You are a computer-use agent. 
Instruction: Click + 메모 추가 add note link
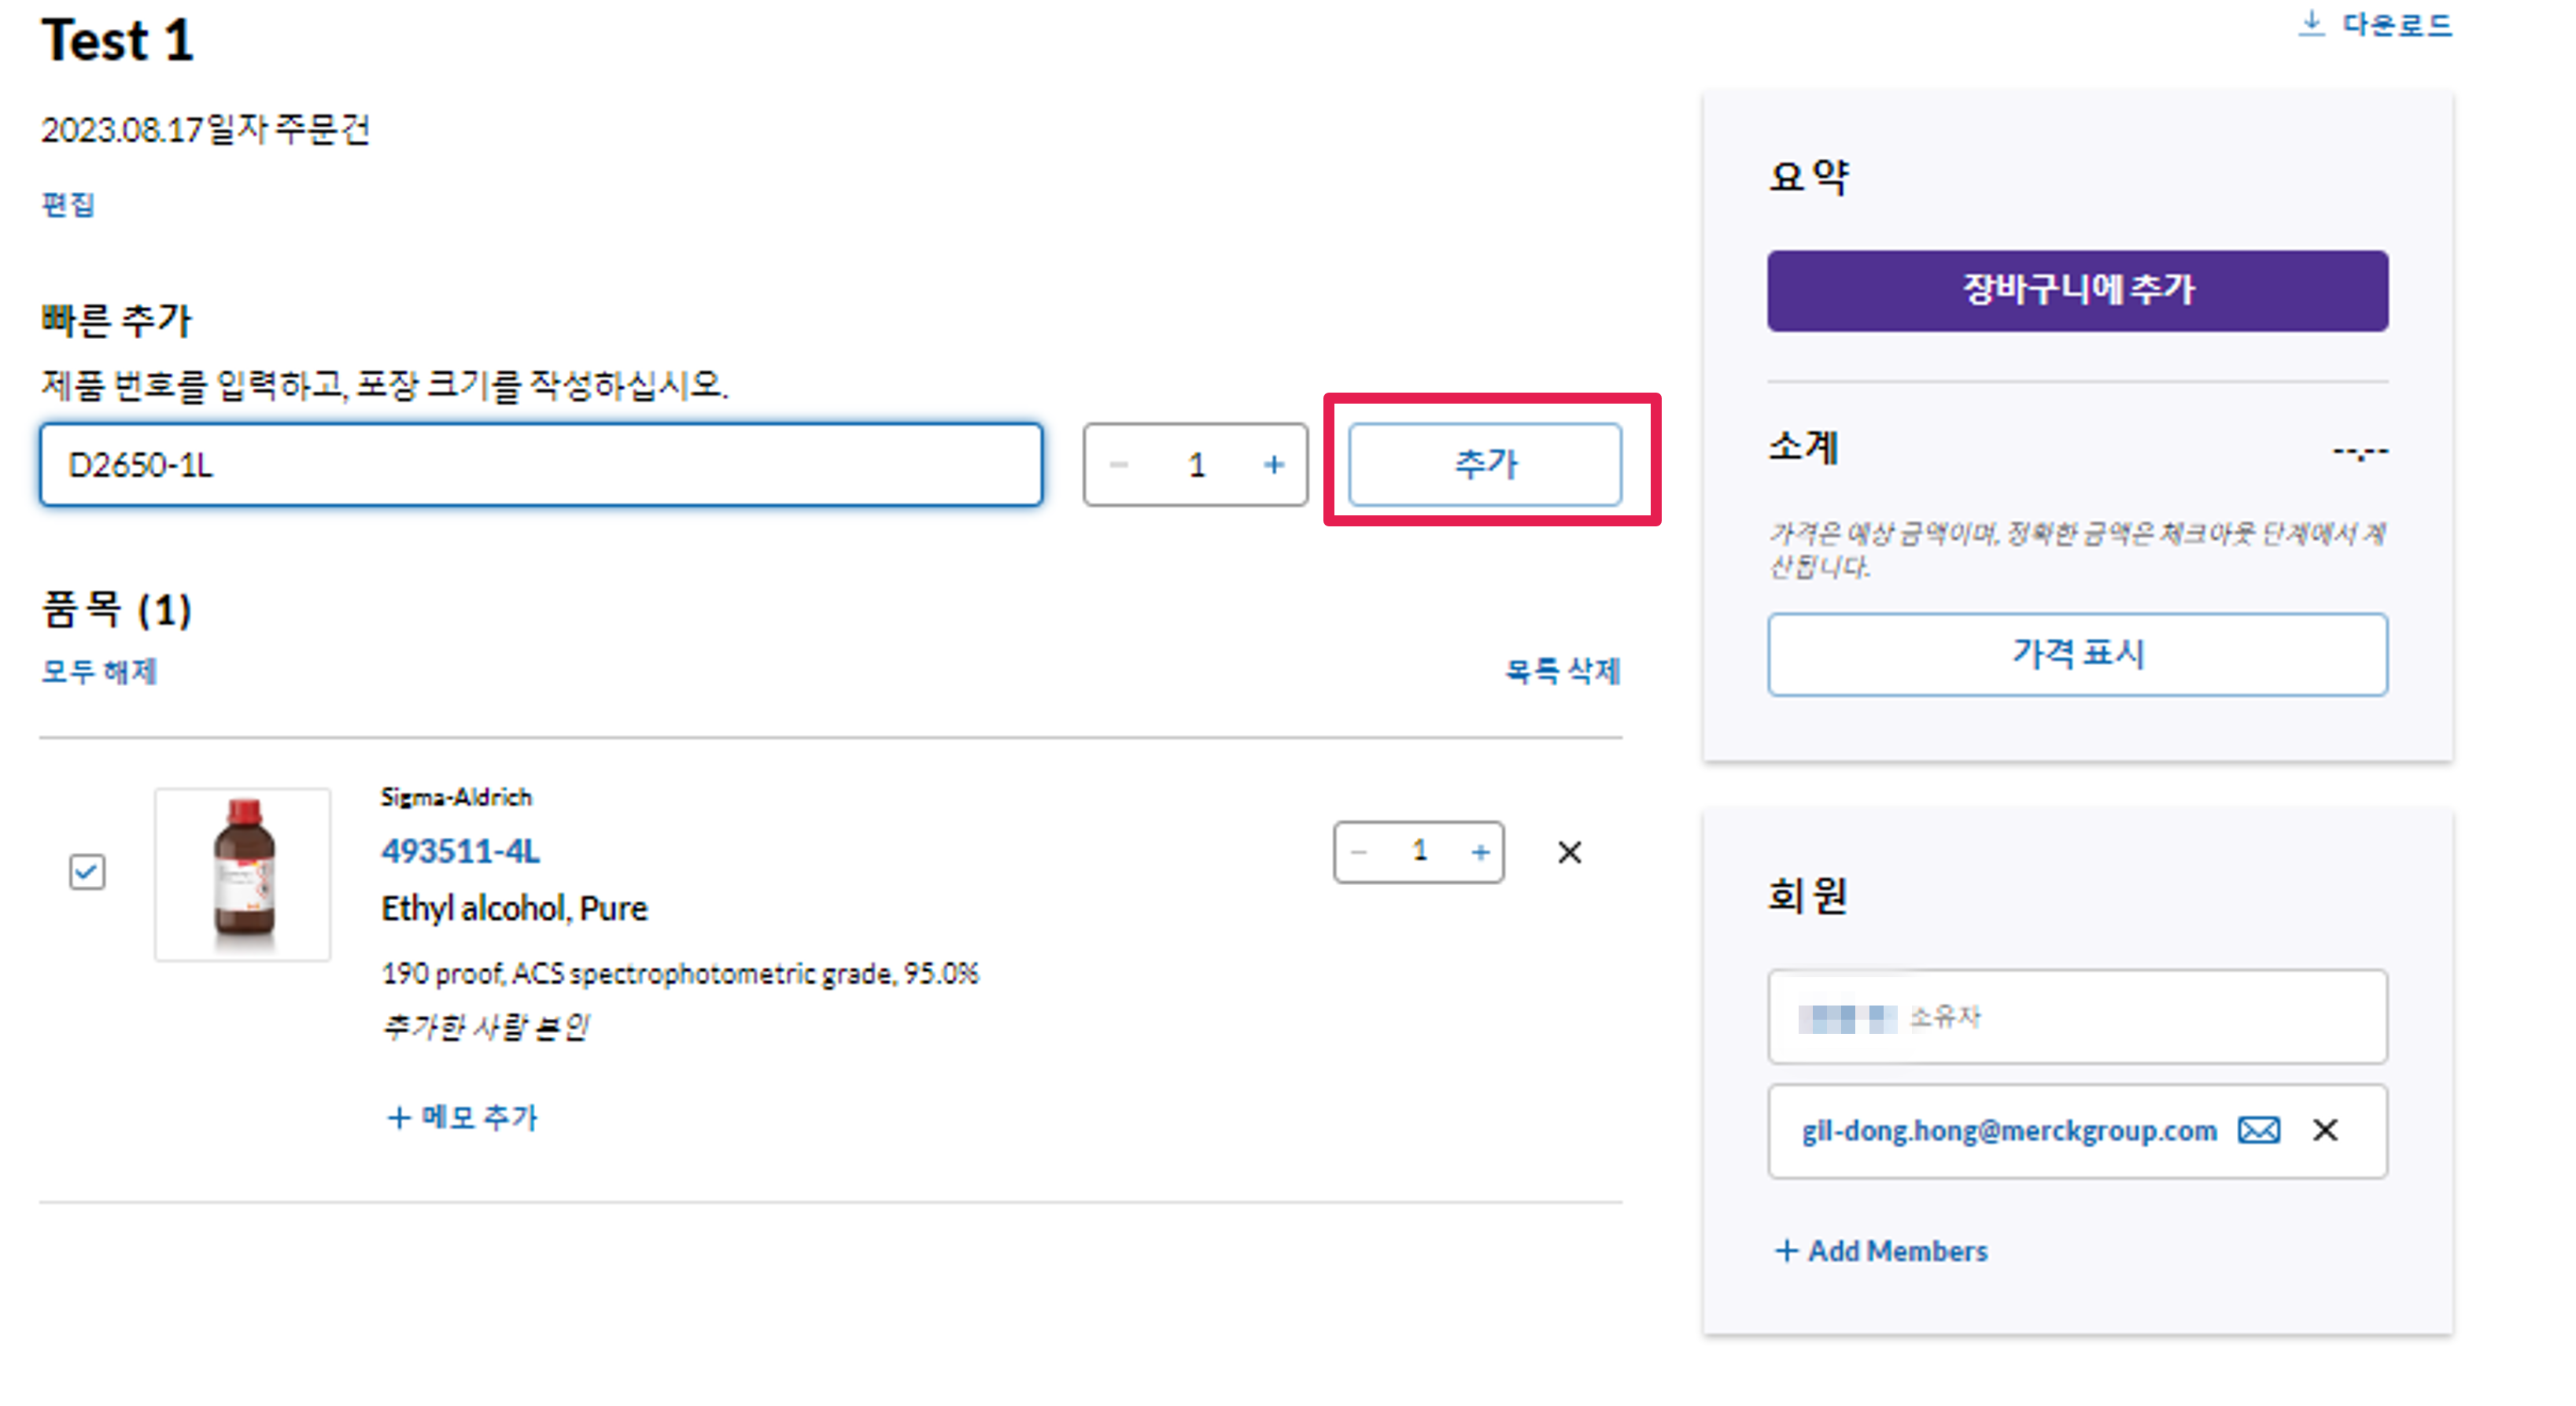[x=462, y=1117]
